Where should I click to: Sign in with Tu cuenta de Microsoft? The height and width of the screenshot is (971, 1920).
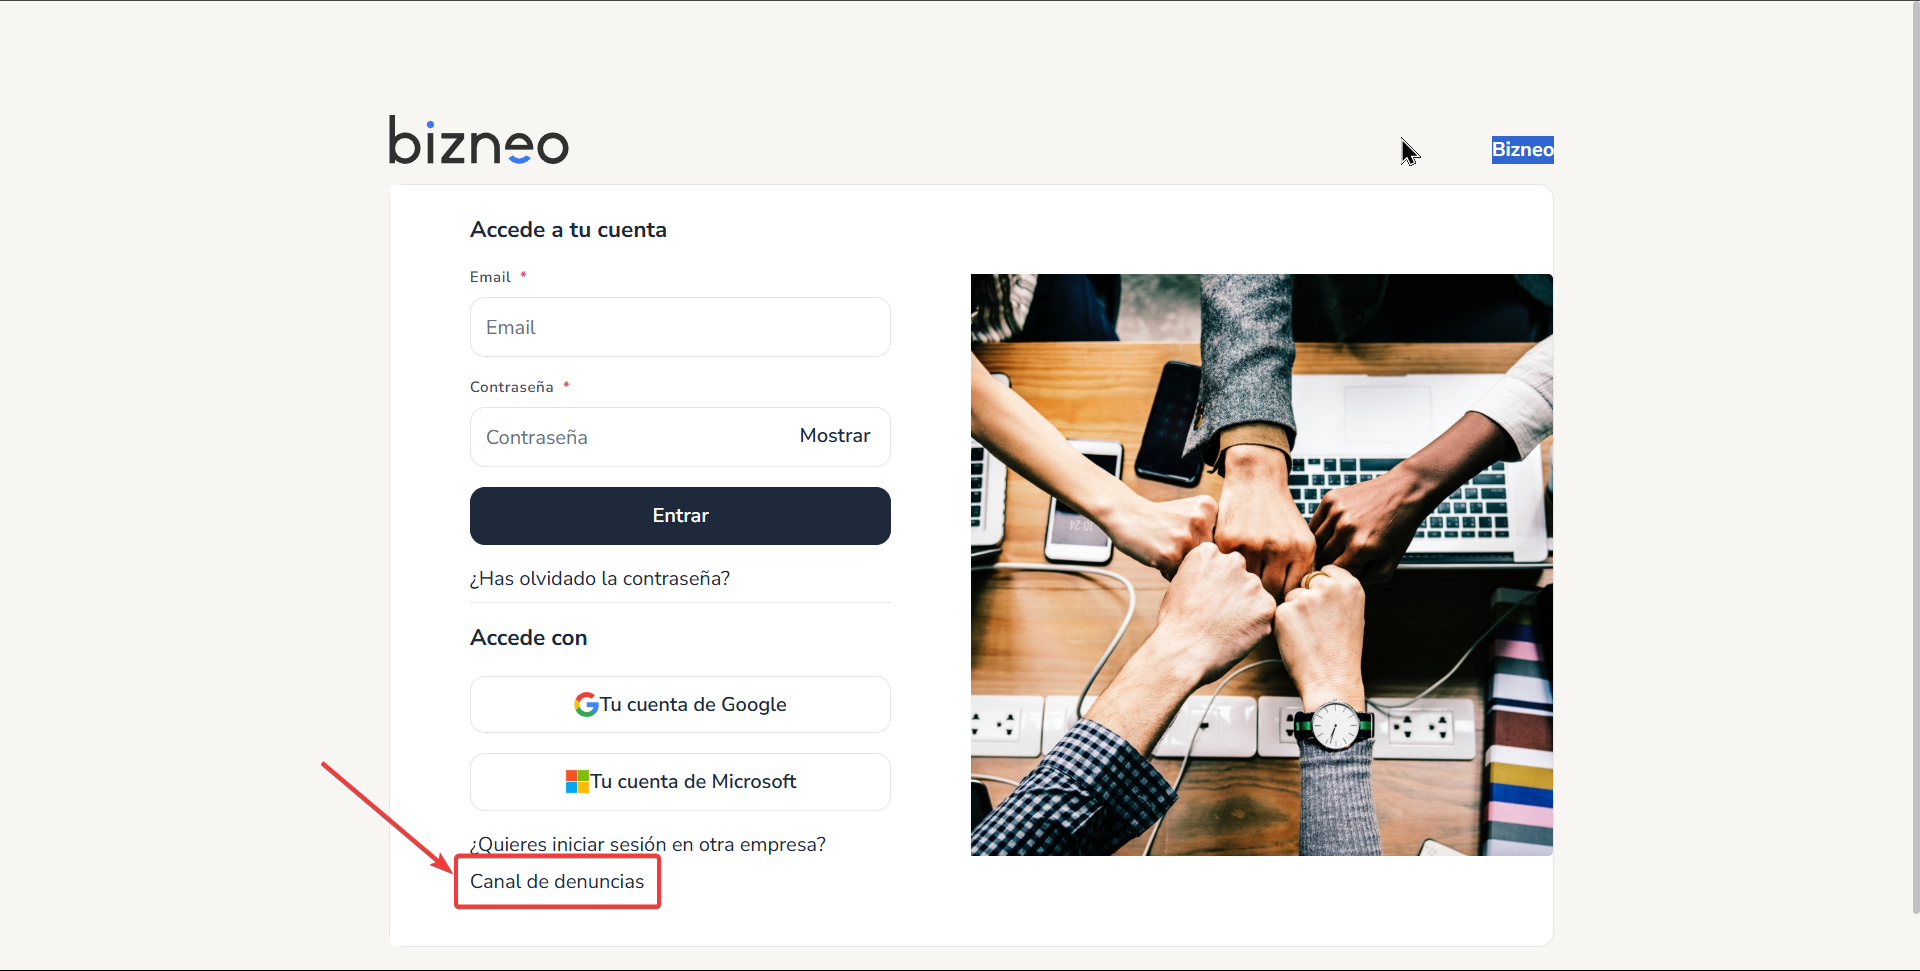pyautogui.click(x=680, y=782)
